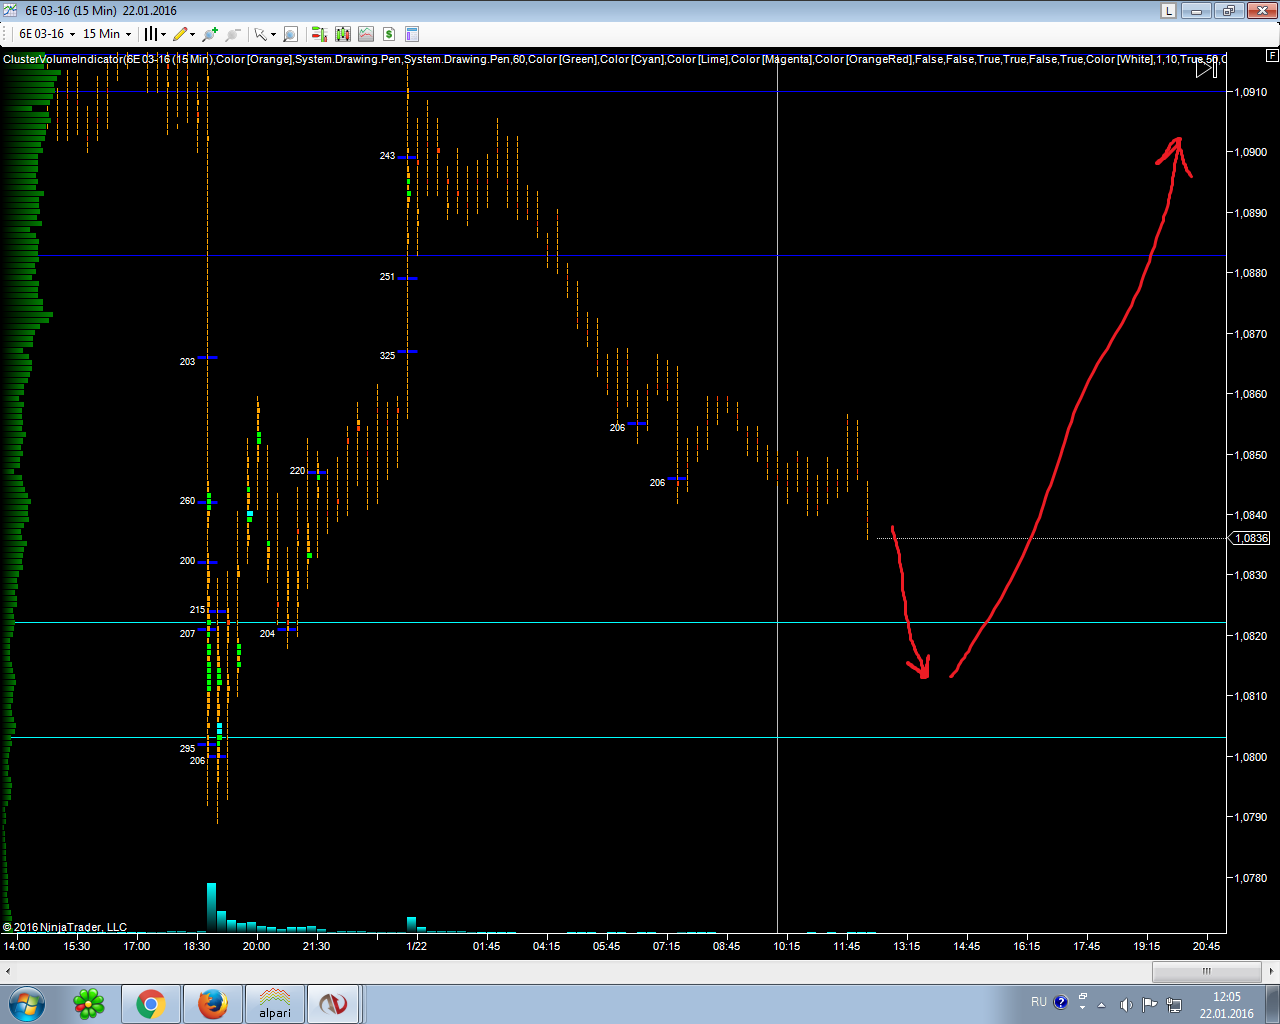The height and width of the screenshot is (1024, 1280).
Task: Open the 6E 03-16 instrument dropdown
Action: 47,34
